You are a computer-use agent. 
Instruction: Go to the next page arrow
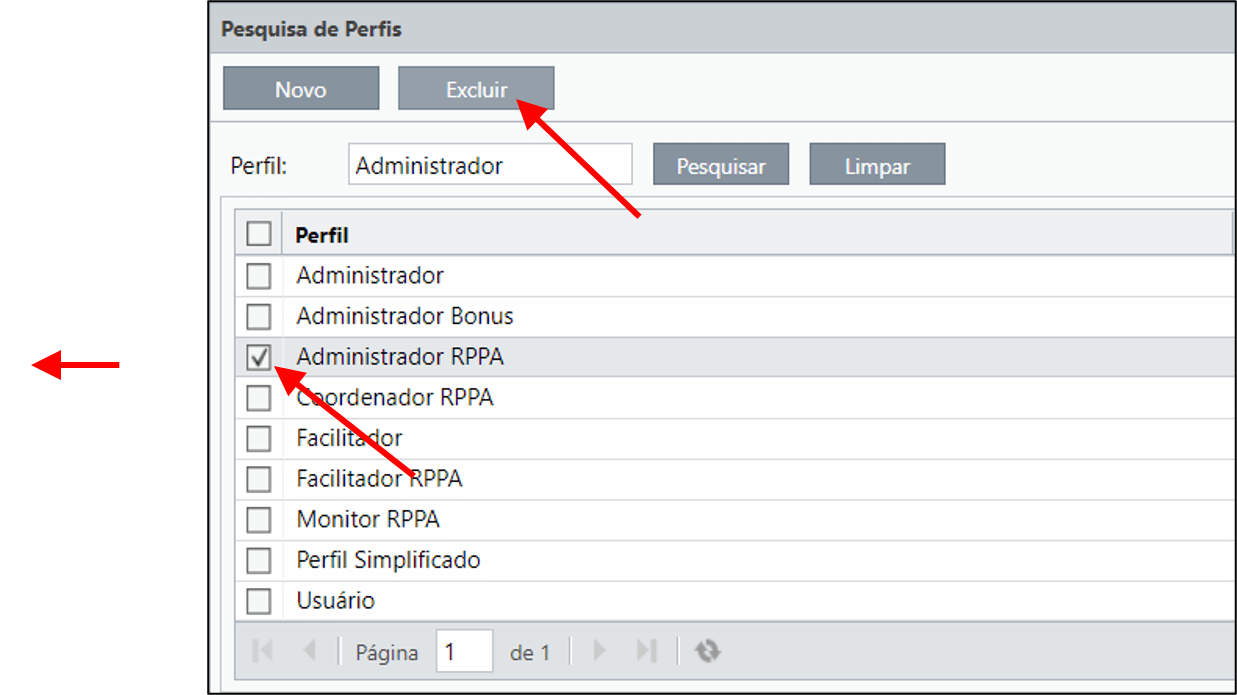point(600,651)
